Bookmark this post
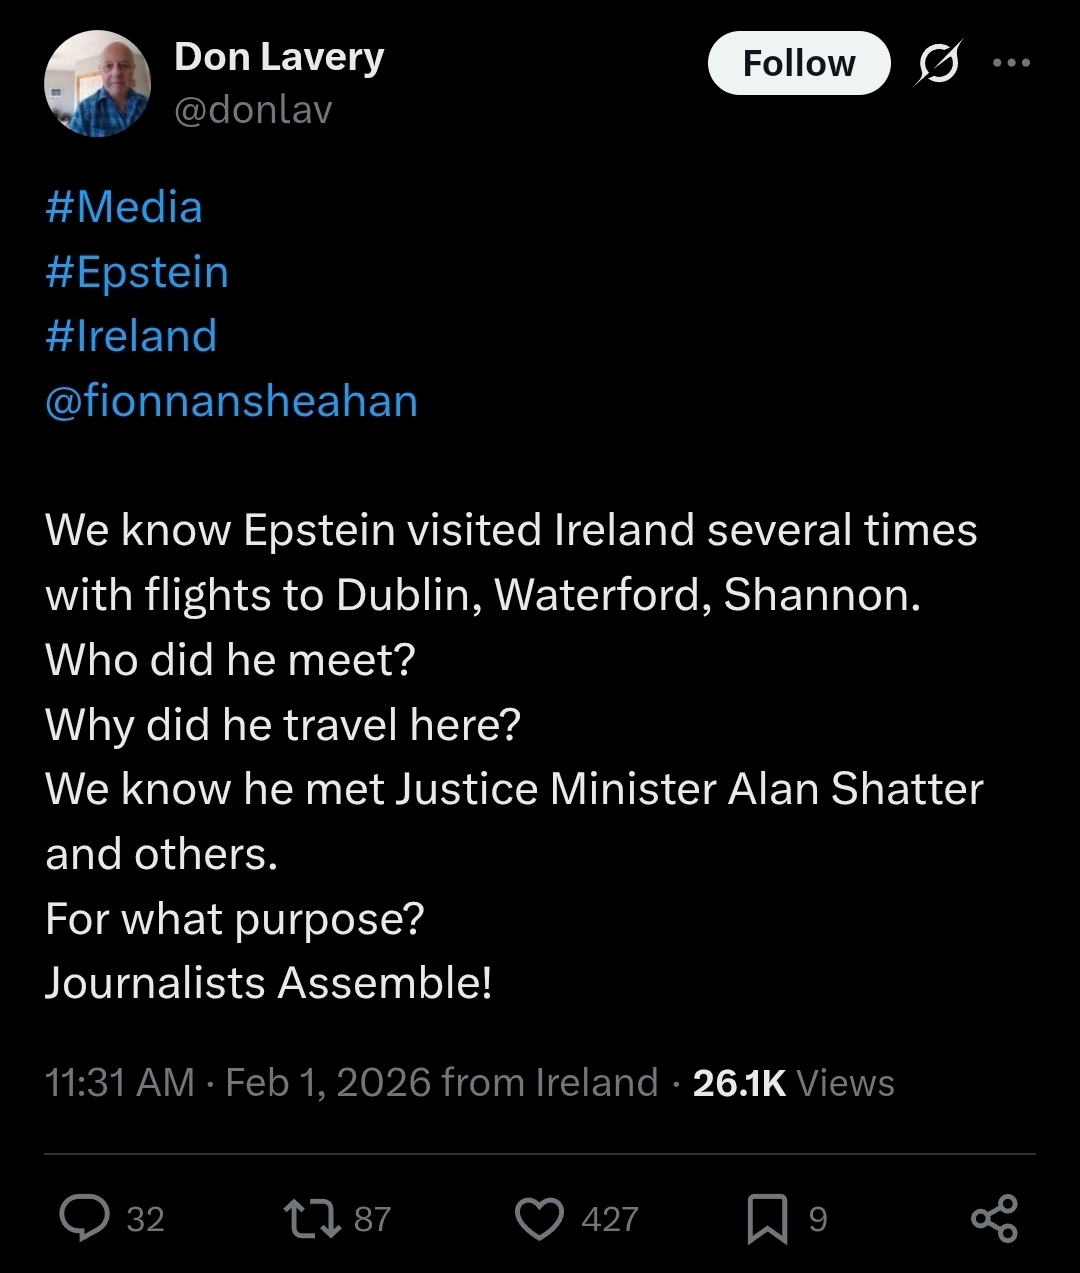The image size is (1080, 1273). pos(767,1219)
